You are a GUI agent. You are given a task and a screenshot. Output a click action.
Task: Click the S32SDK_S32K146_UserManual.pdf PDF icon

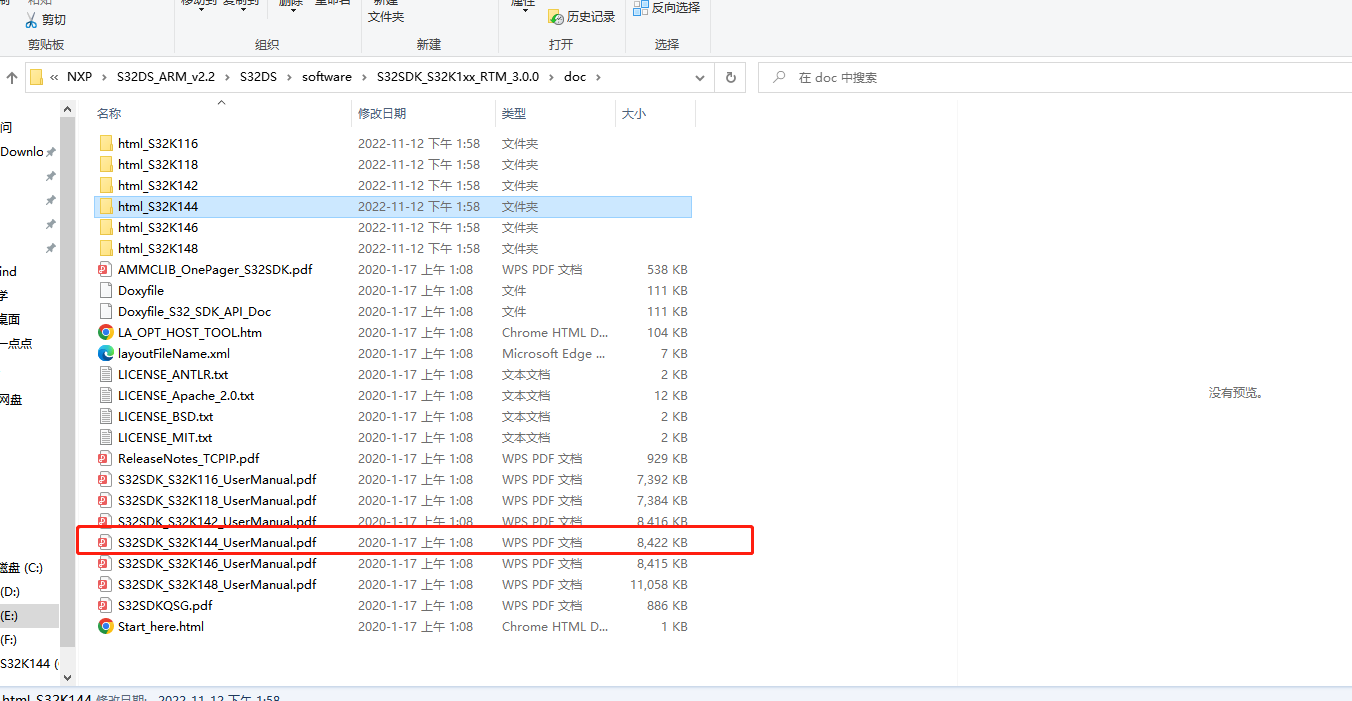point(106,563)
